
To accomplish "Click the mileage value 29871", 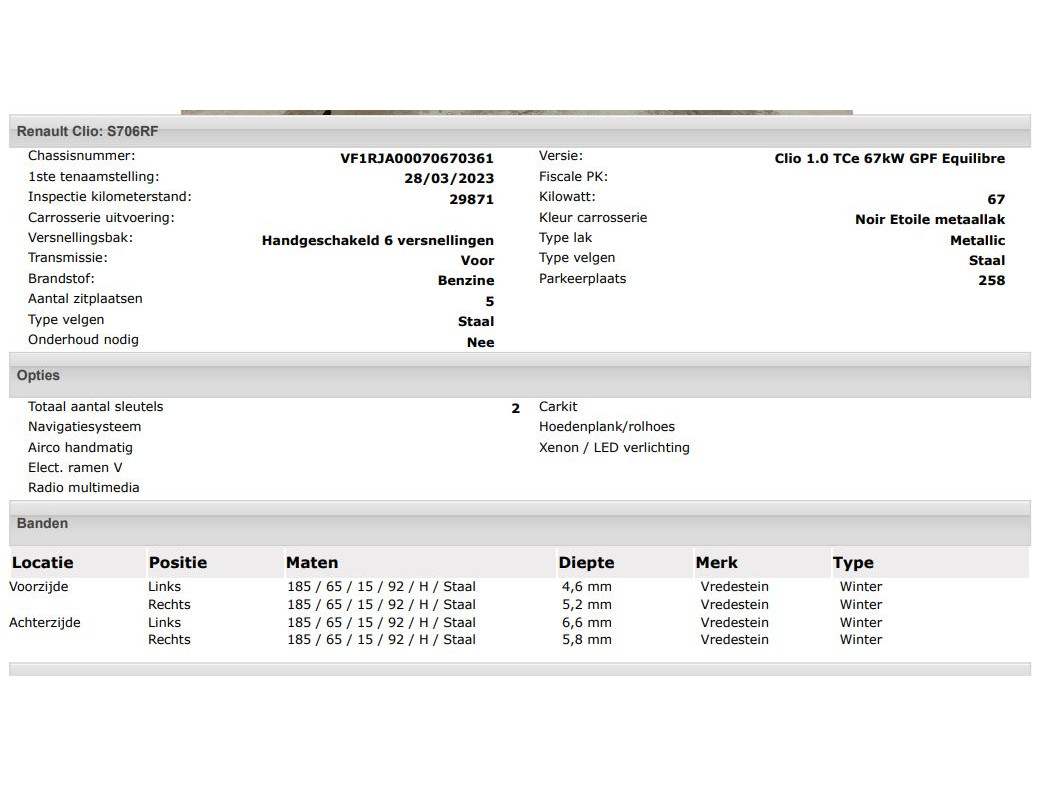I will click(471, 199).
